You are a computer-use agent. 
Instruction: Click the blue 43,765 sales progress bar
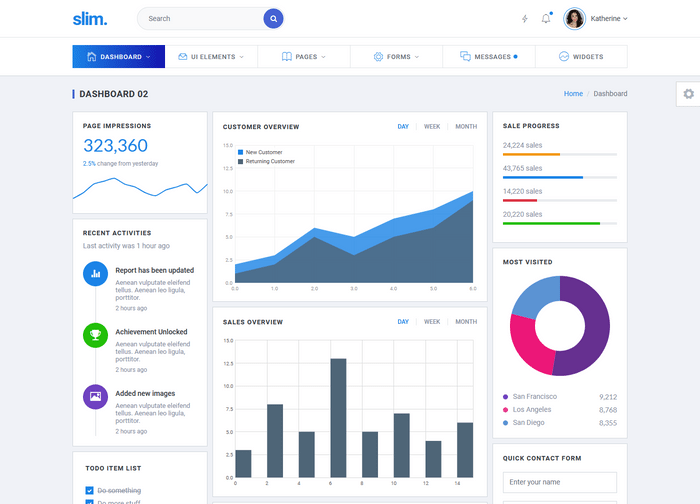pos(543,178)
